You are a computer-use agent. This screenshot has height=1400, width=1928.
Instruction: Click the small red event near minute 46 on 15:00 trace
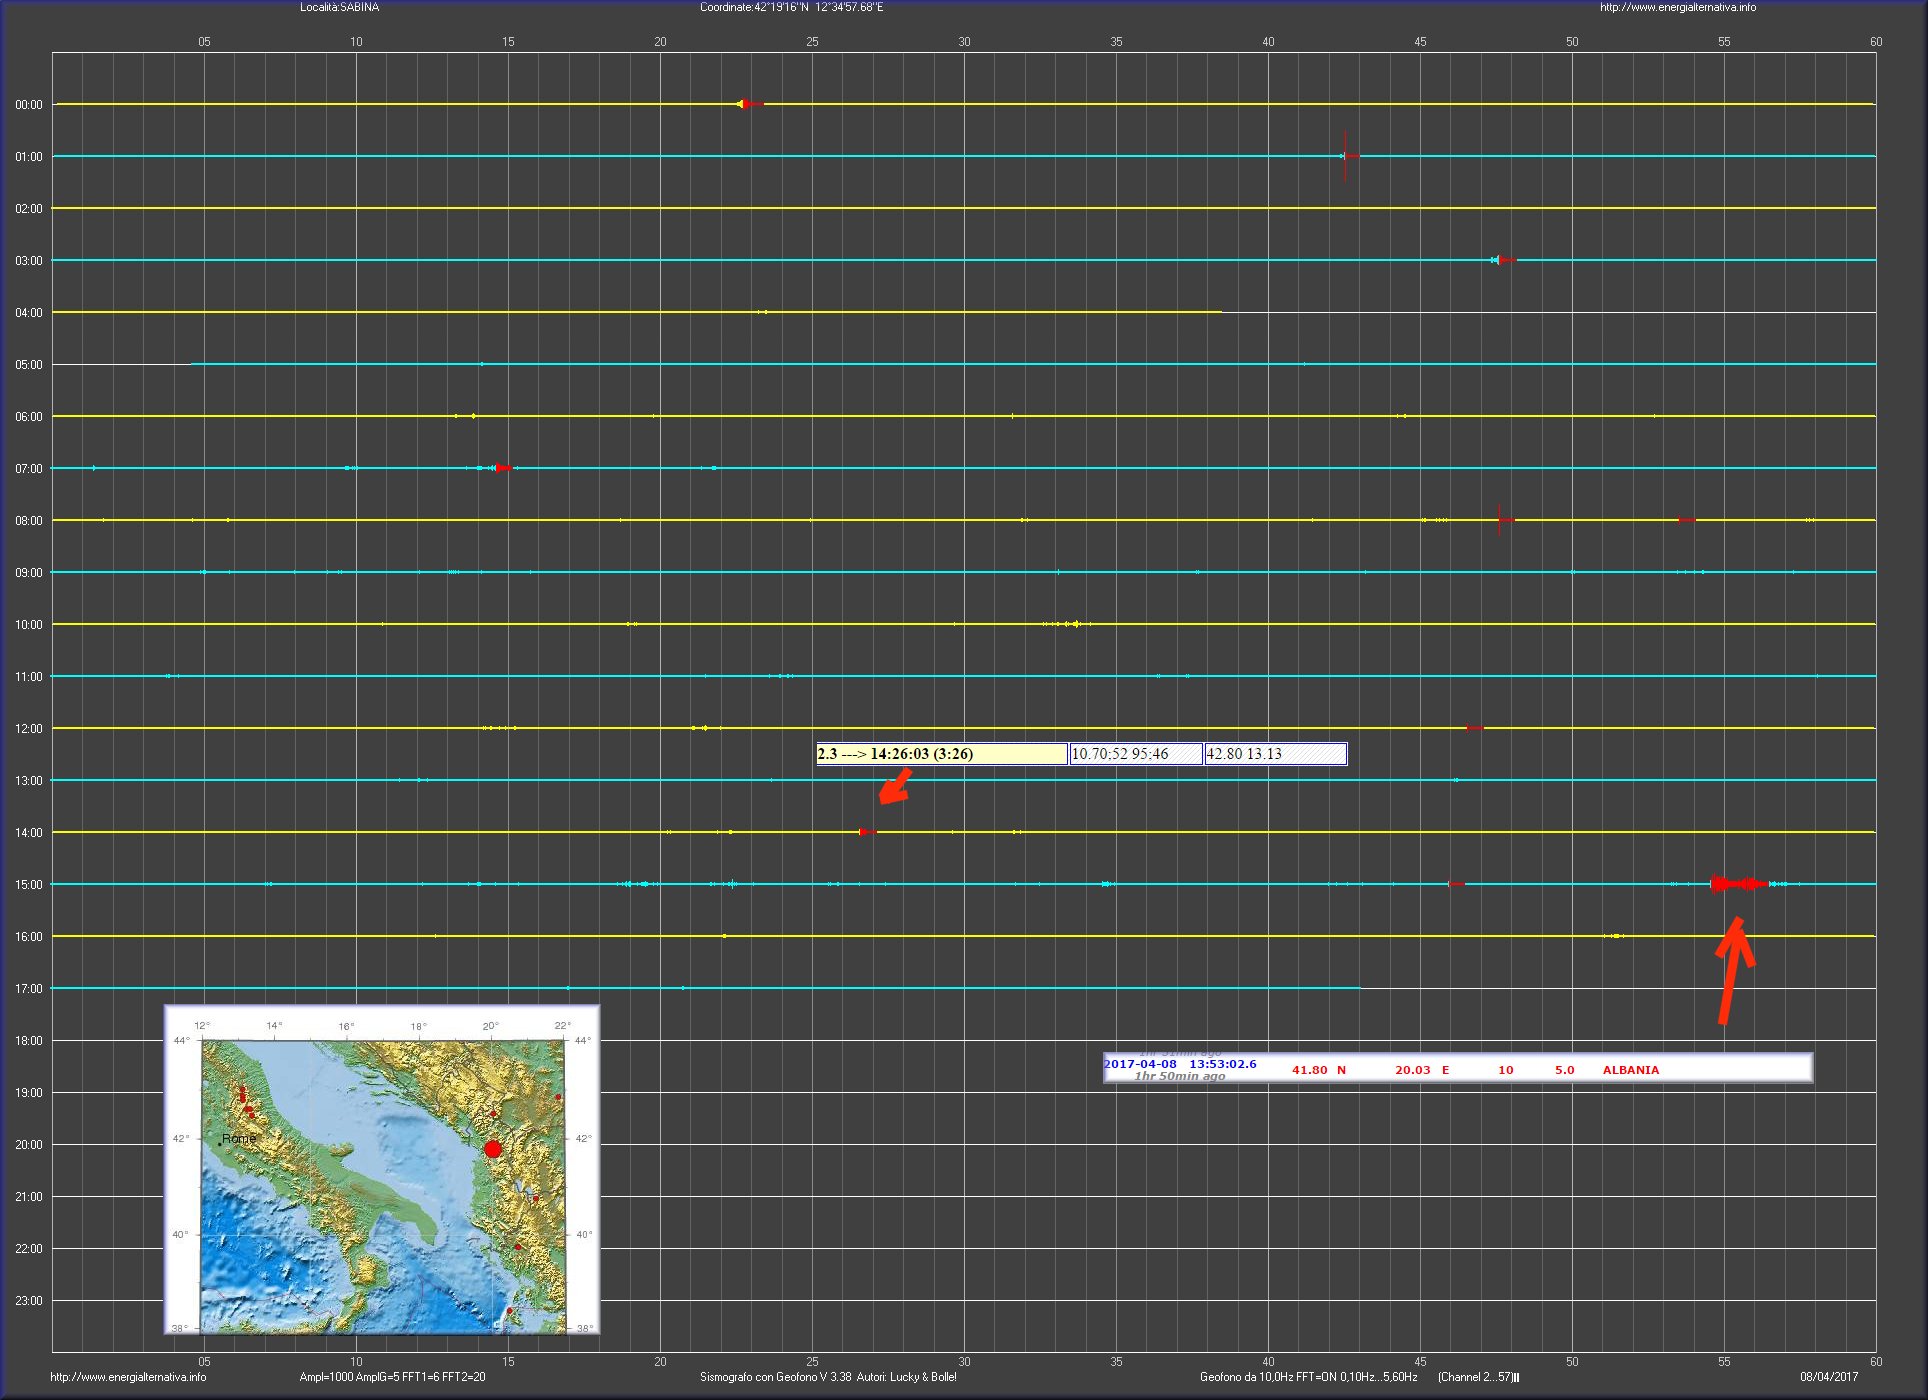click(1456, 884)
